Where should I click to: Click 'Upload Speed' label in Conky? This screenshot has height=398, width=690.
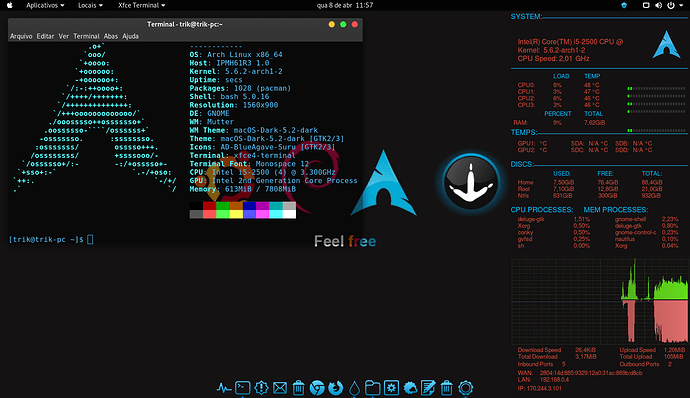pyautogui.click(x=638, y=350)
